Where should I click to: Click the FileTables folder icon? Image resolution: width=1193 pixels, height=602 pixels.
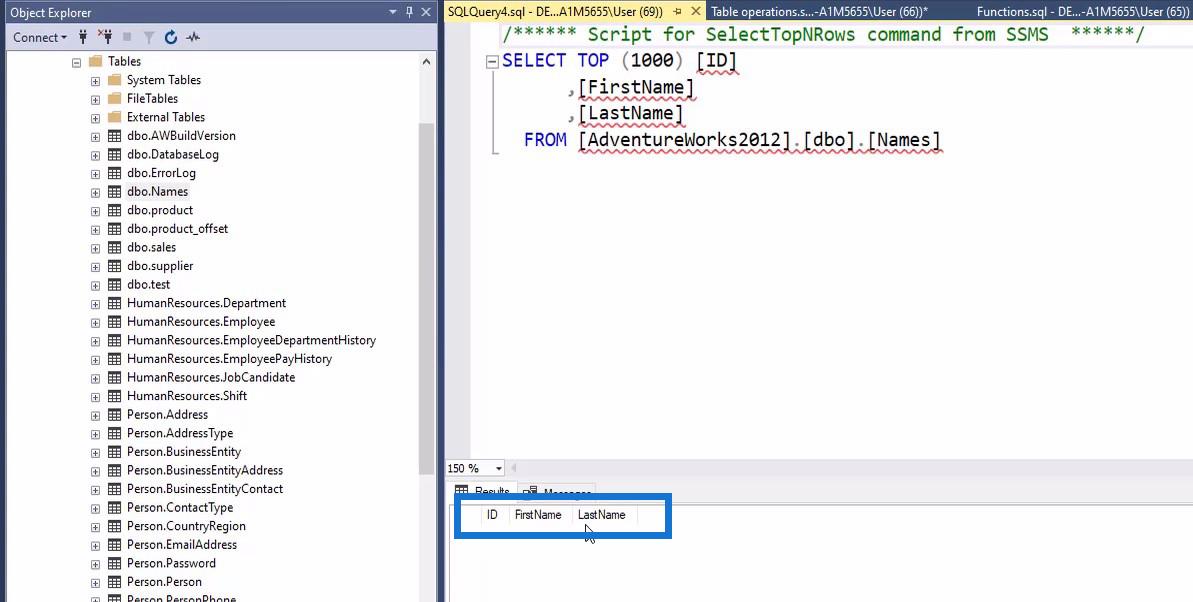point(114,98)
